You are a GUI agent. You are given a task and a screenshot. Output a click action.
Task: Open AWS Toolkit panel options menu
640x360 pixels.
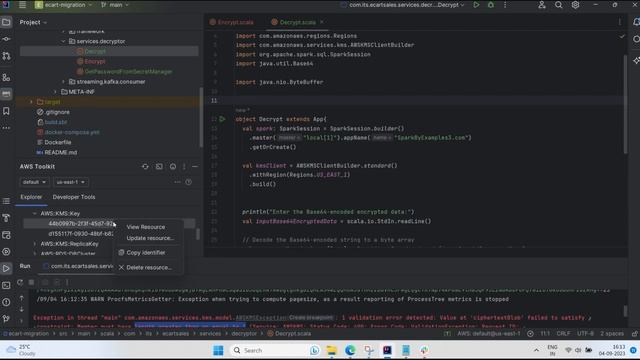click(184, 167)
